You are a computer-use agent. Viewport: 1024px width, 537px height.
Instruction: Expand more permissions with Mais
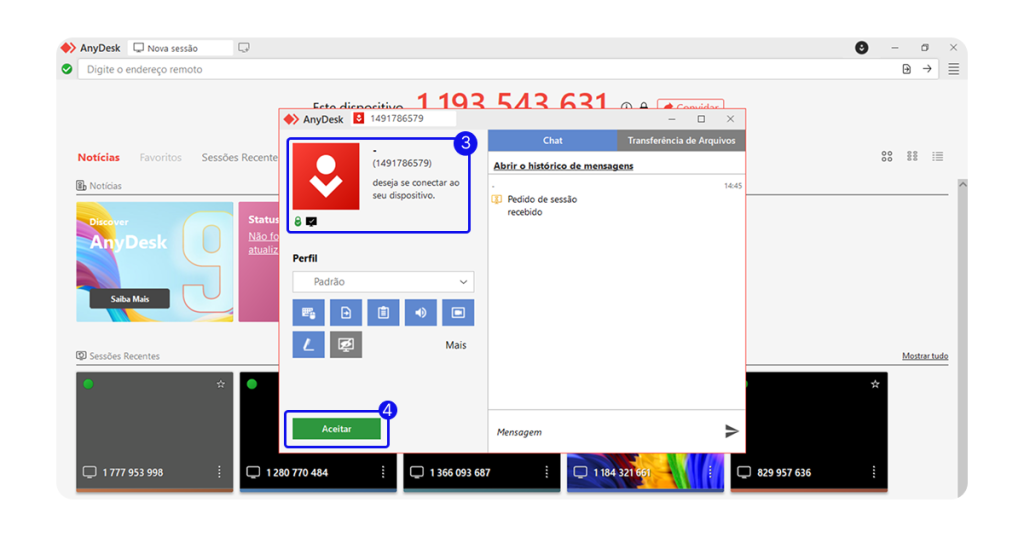(x=455, y=345)
